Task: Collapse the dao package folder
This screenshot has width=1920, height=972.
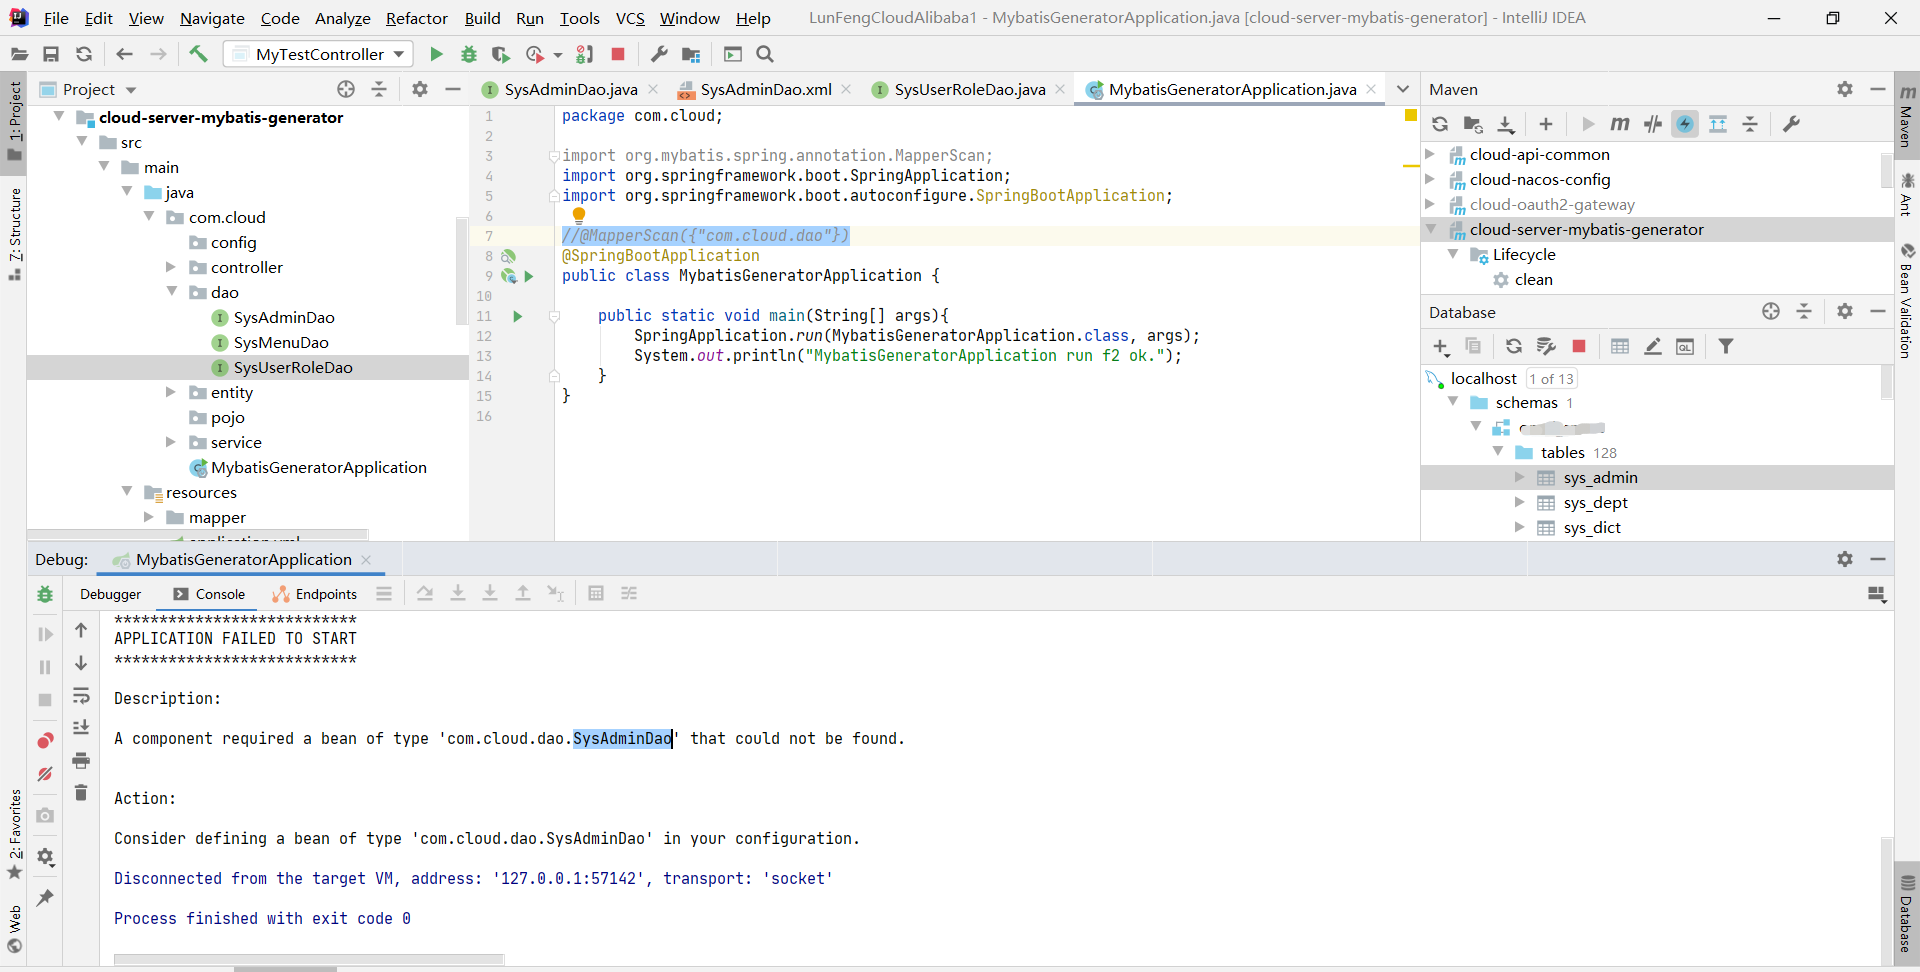Action: coord(171,292)
